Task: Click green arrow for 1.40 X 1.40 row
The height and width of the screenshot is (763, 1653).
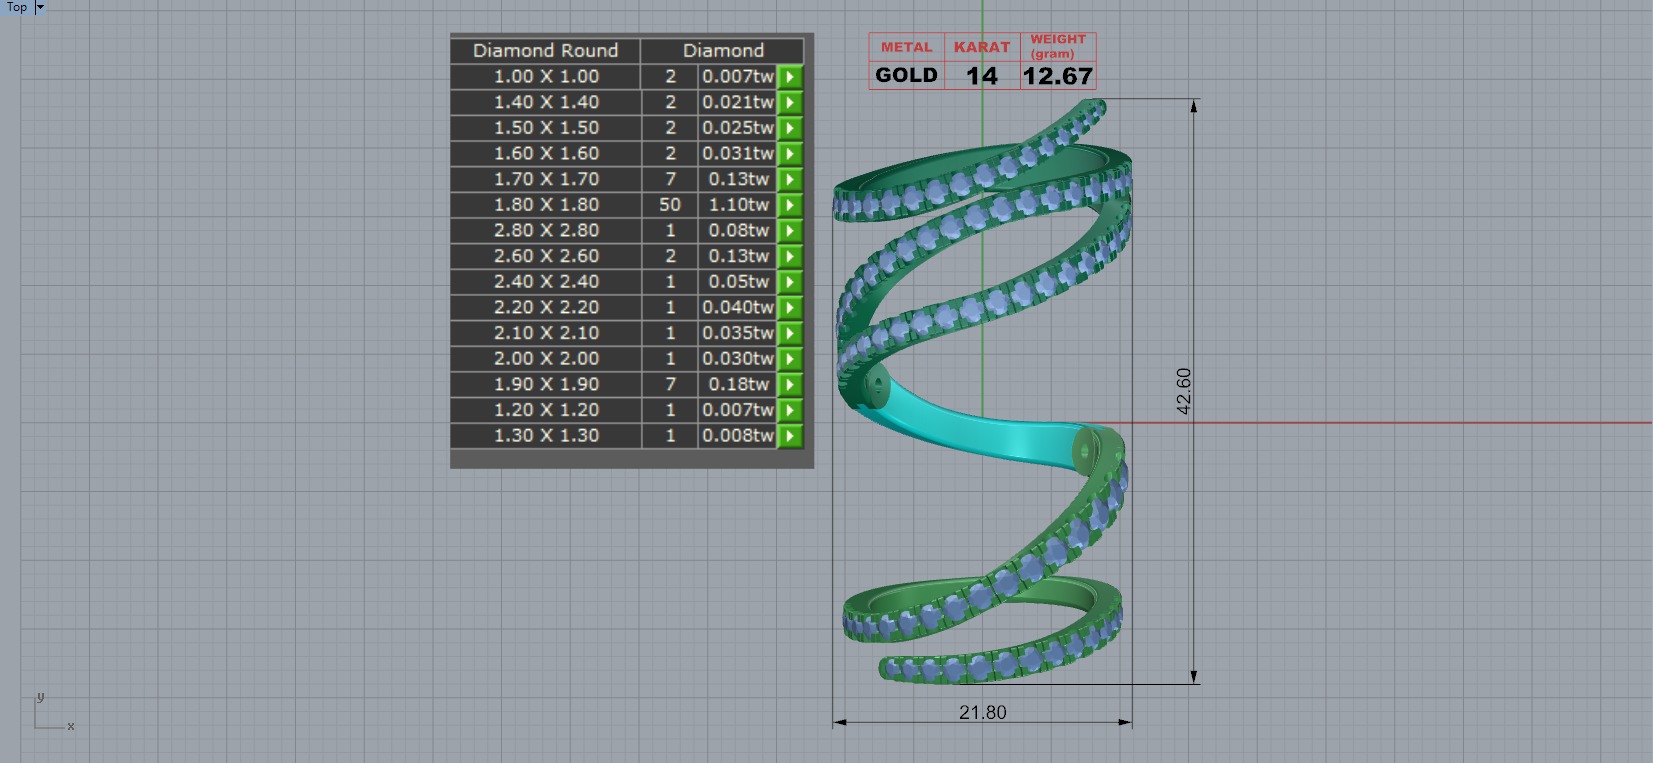Action: point(790,102)
